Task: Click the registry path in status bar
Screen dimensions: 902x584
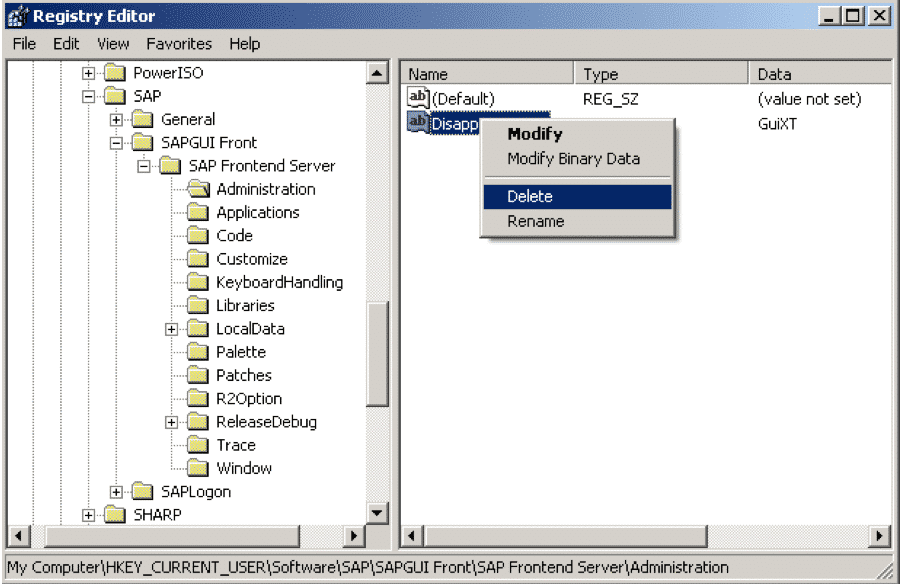Action: click(368, 567)
